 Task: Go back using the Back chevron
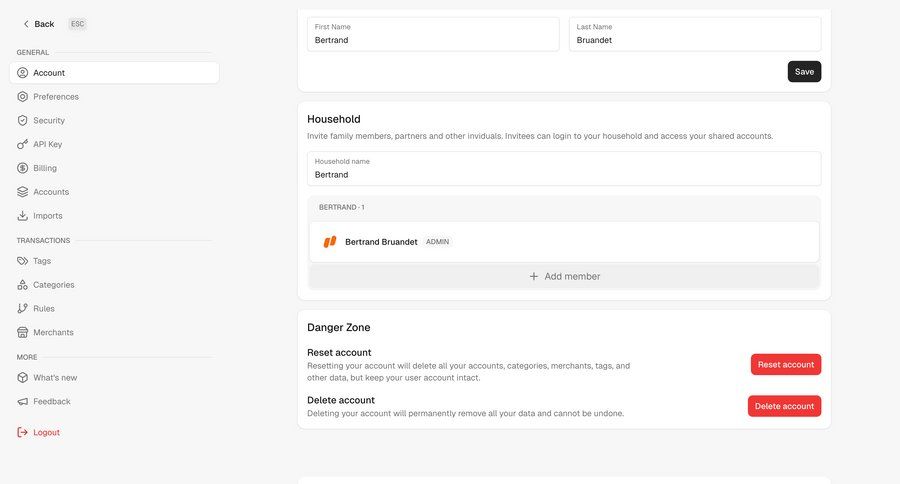point(26,24)
